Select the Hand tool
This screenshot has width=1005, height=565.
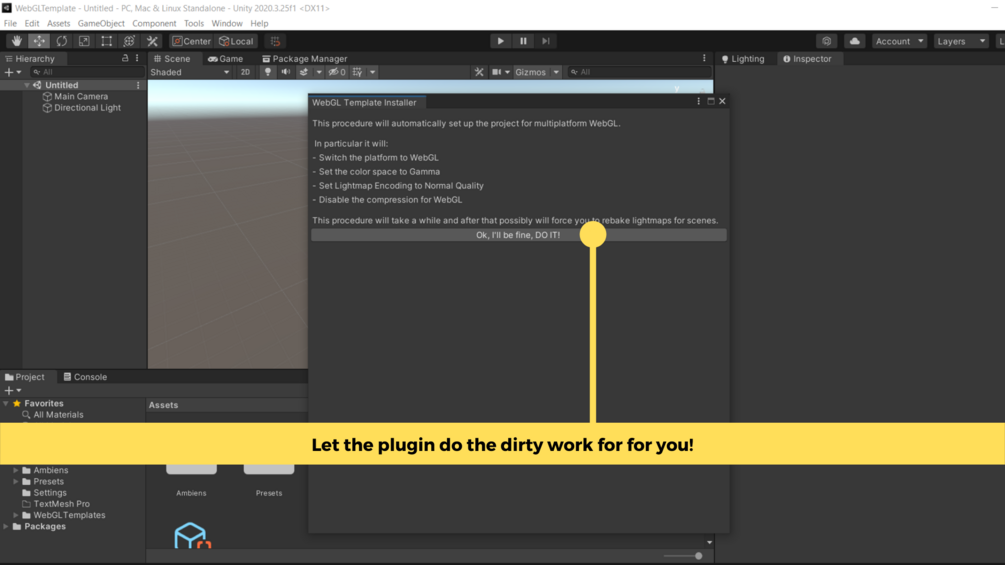17,41
